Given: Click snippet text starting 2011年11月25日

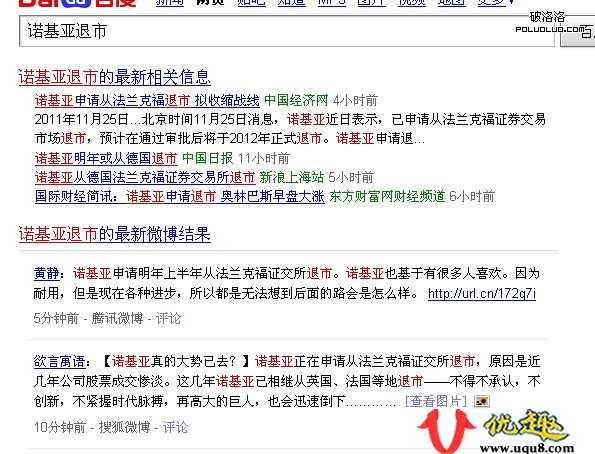Looking at the screenshot, I should click(290, 129).
